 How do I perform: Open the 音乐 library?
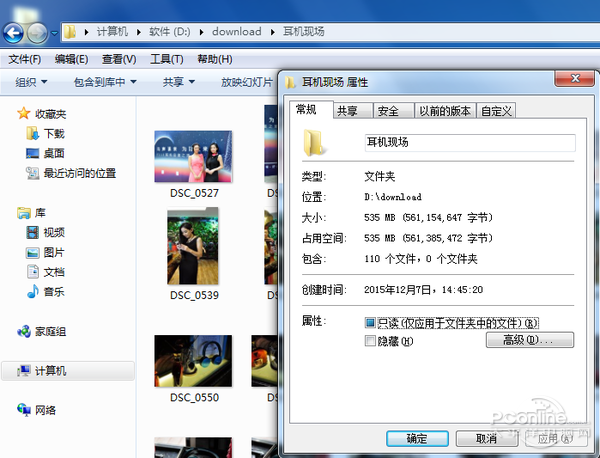[x=46, y=292]
